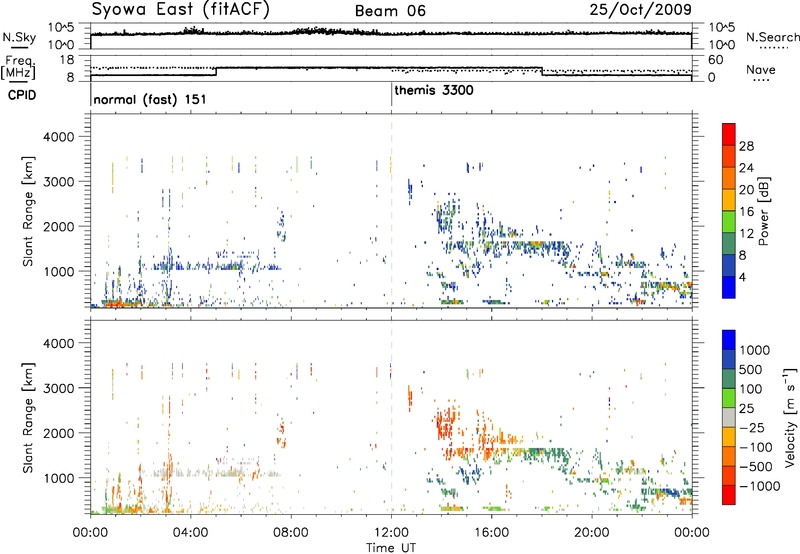This screenshot has width=800, height=554.
Task: Click the '18' frequency tick label
Action: click(x=66, y=60)
